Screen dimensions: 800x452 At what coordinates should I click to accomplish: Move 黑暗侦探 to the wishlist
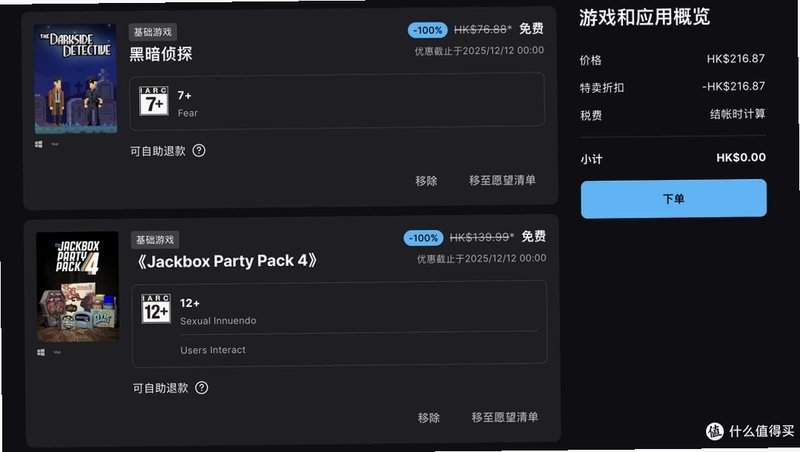tap(502, 180)
